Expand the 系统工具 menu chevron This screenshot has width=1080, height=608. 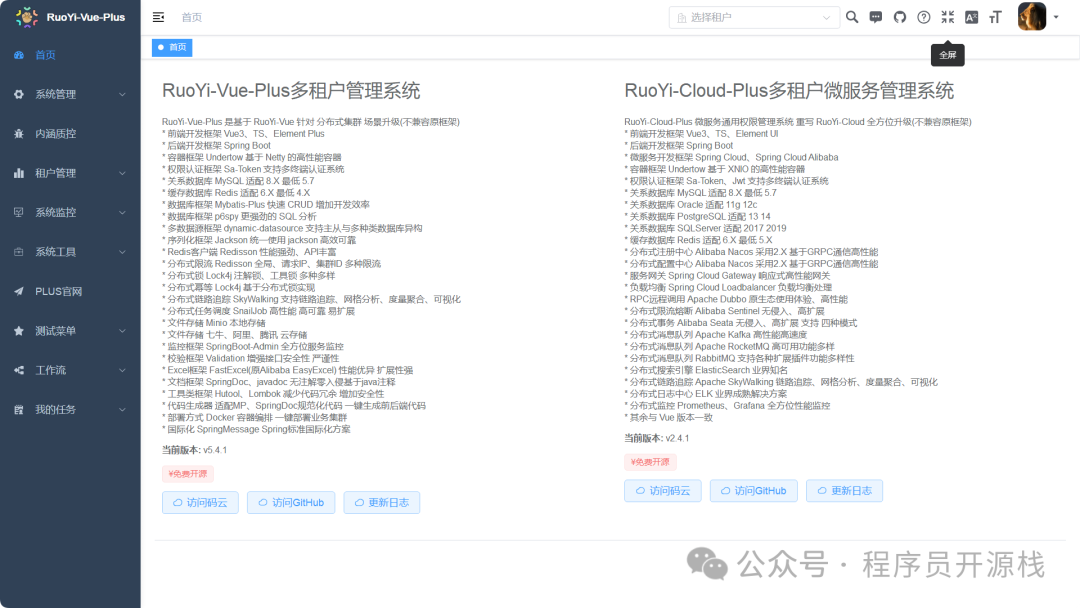(x=122, y=252)
